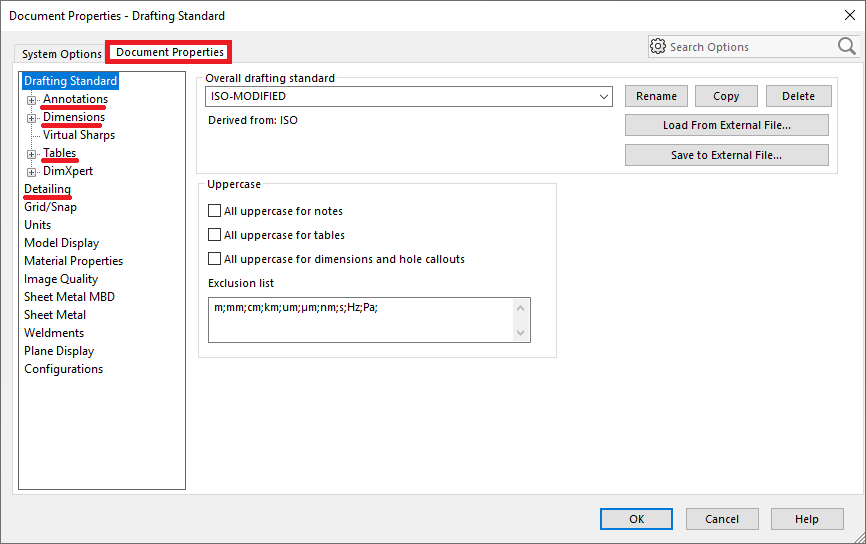
Task: Toggle uppercase for dimensions and hole callouts
Action: 214,259
